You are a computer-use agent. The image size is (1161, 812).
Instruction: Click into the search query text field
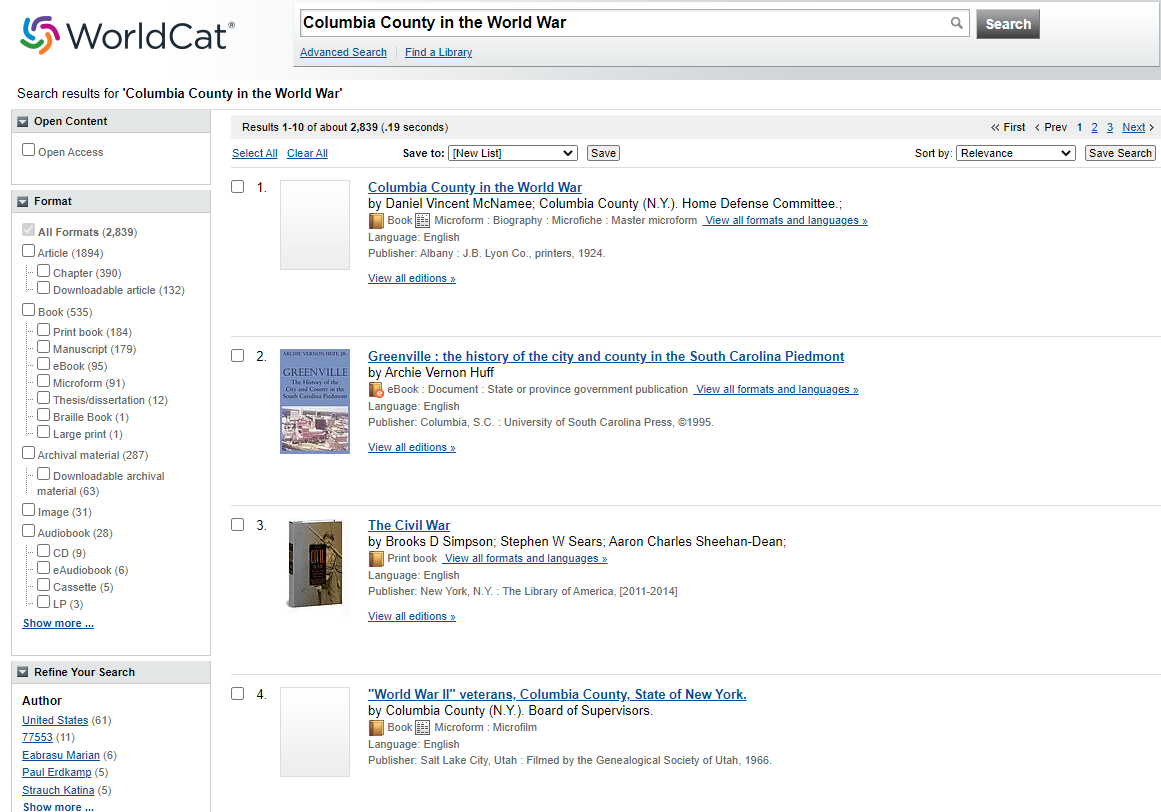coord(620,23)
